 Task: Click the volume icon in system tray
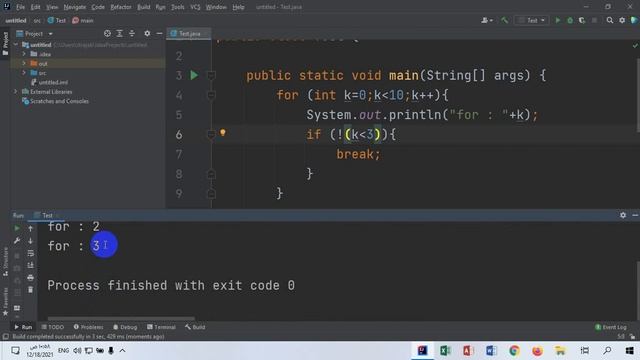pos(77,350)
